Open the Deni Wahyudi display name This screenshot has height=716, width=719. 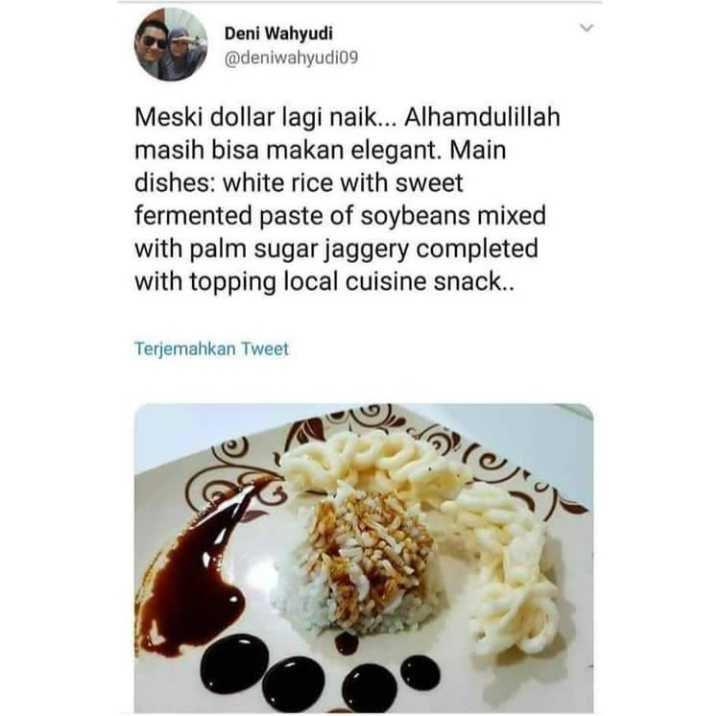point(279,33)
